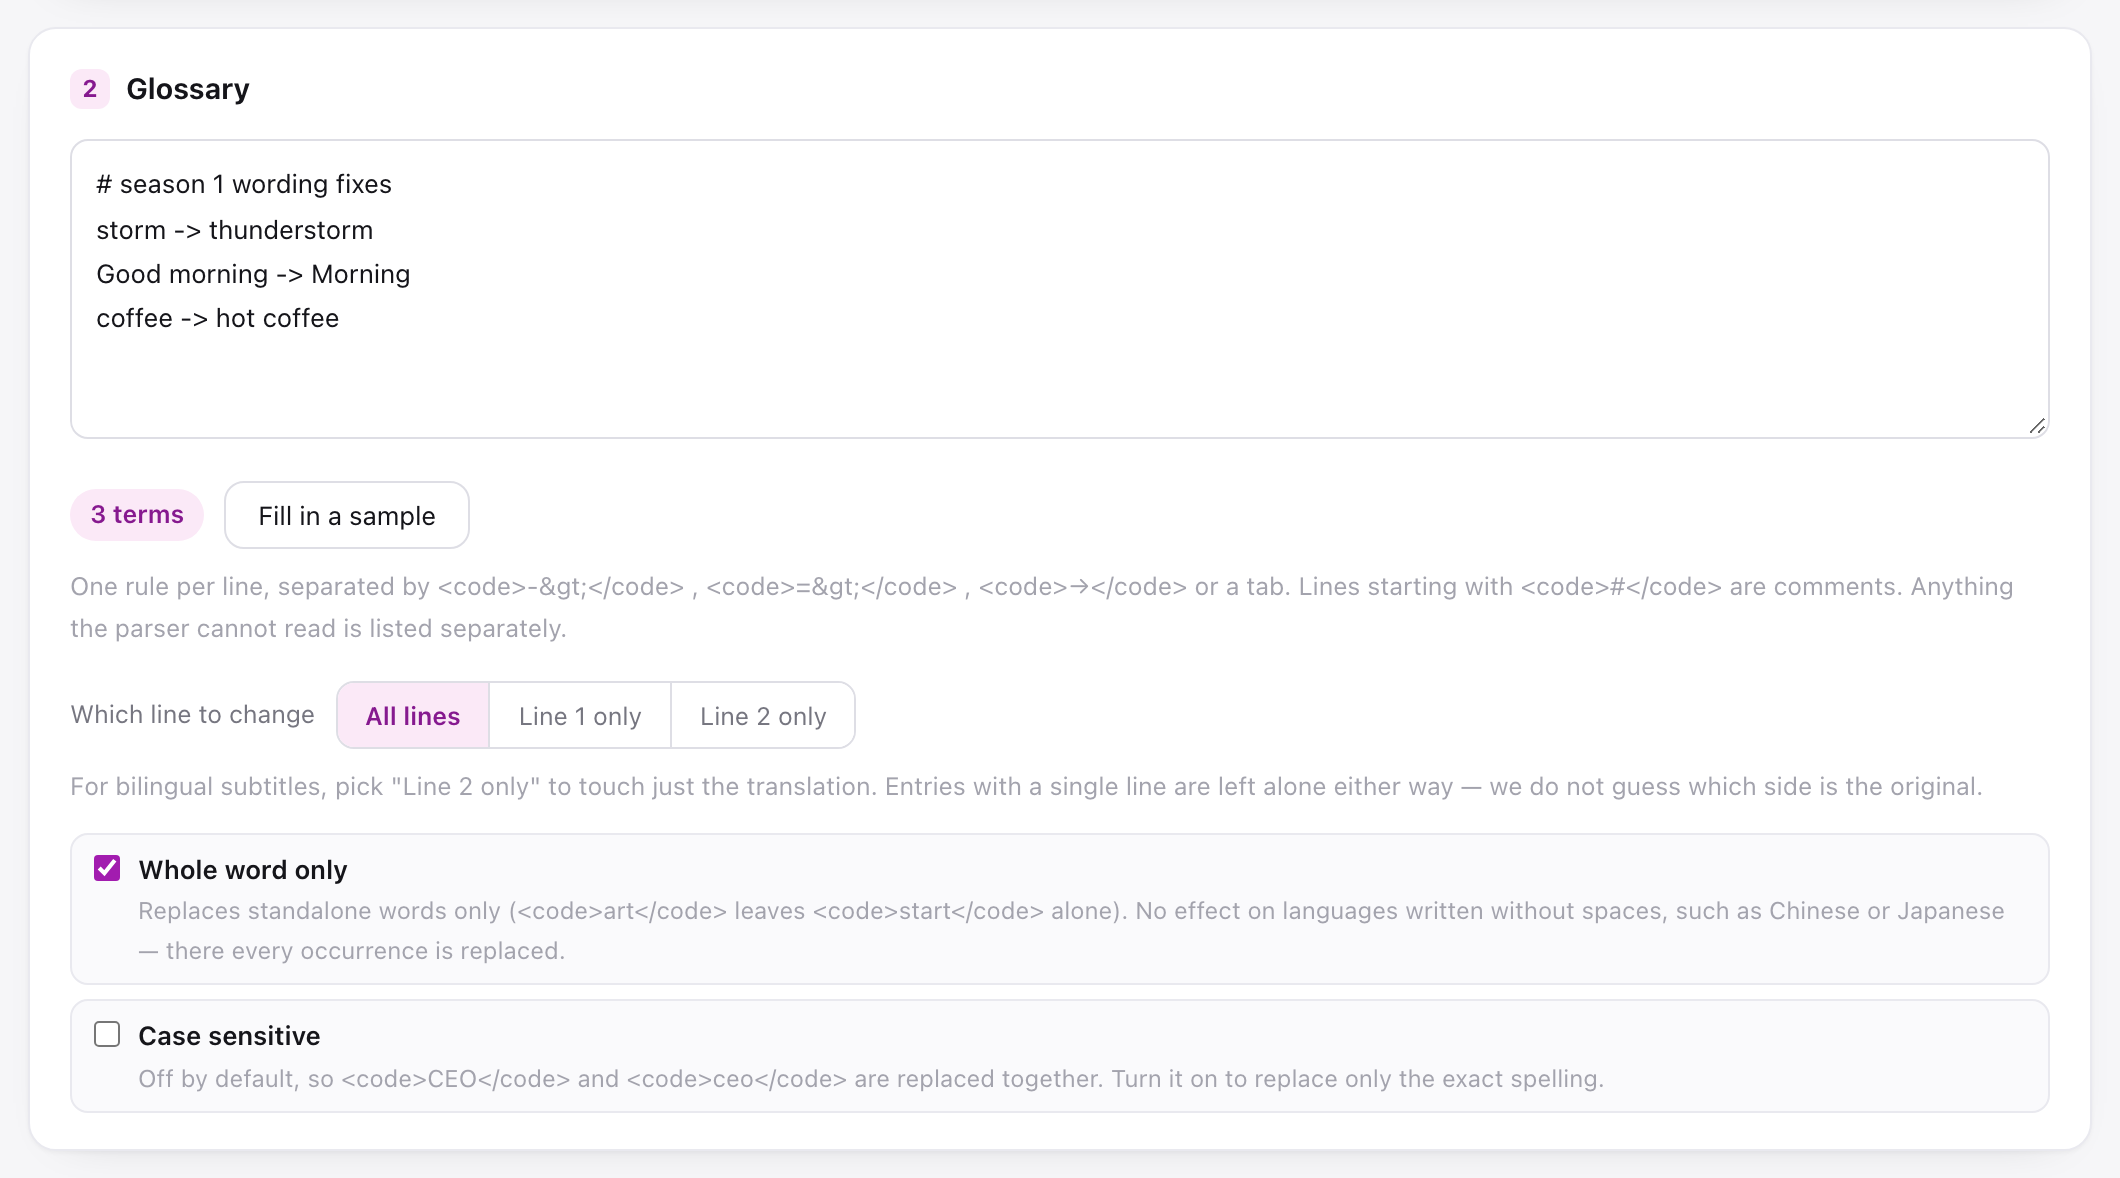
Task: Click the step 2 number badge
Action: [x=90, y=89]
